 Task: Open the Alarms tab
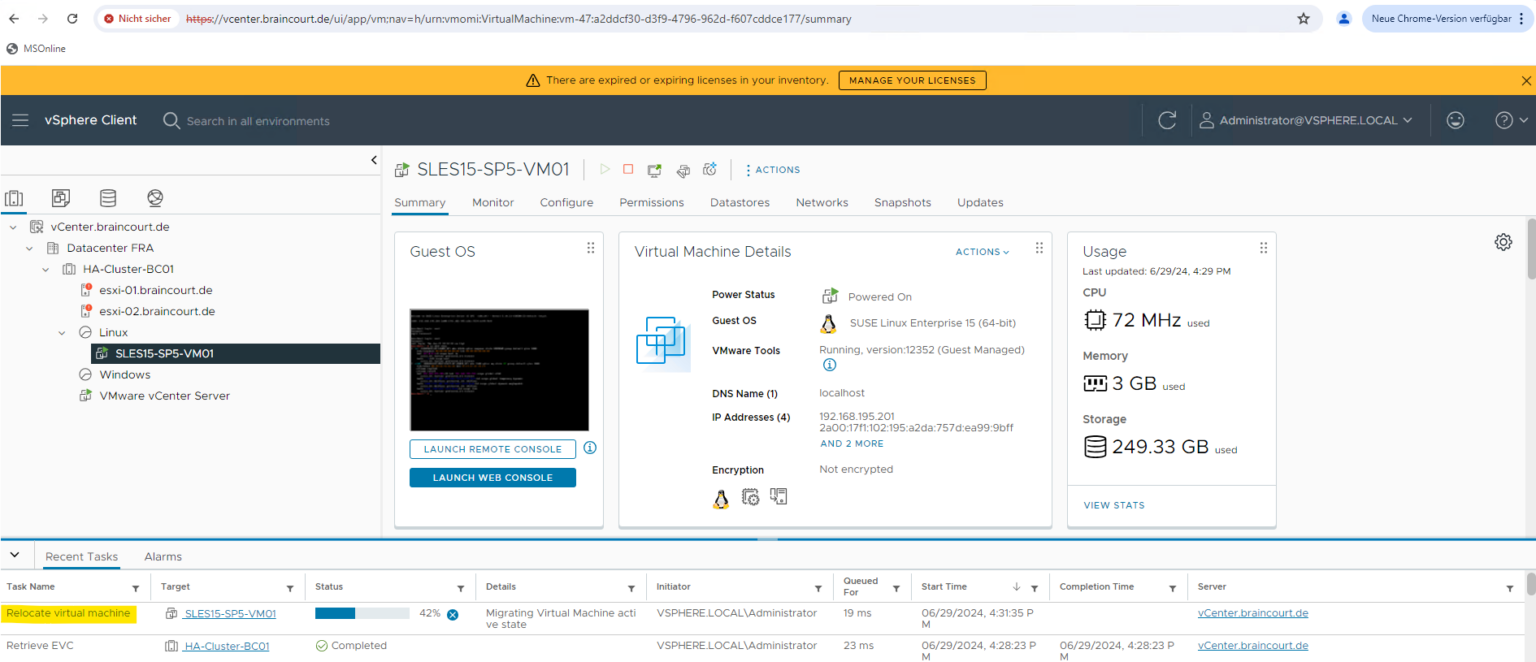pos(162,556)
